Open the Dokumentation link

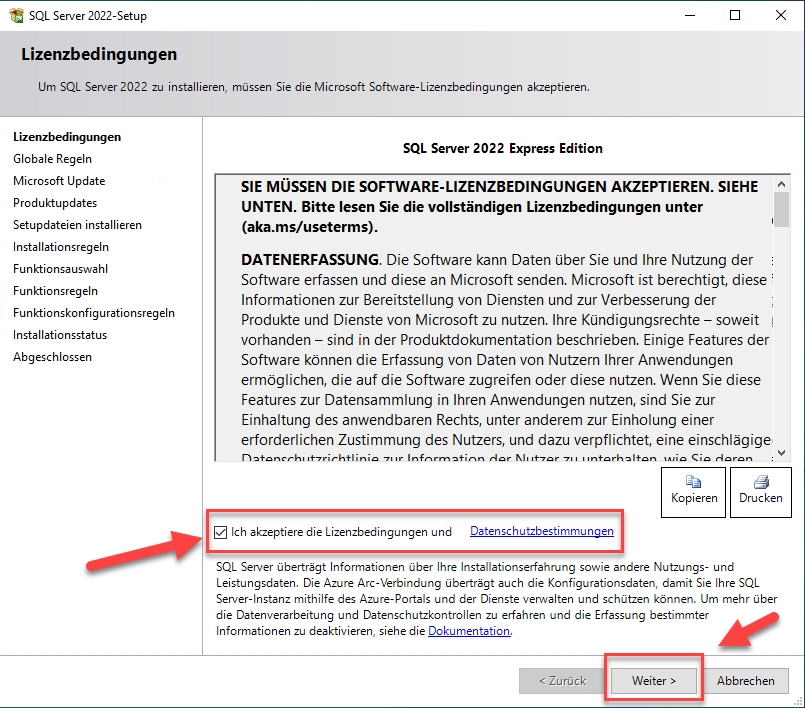(x=469, y=630)
